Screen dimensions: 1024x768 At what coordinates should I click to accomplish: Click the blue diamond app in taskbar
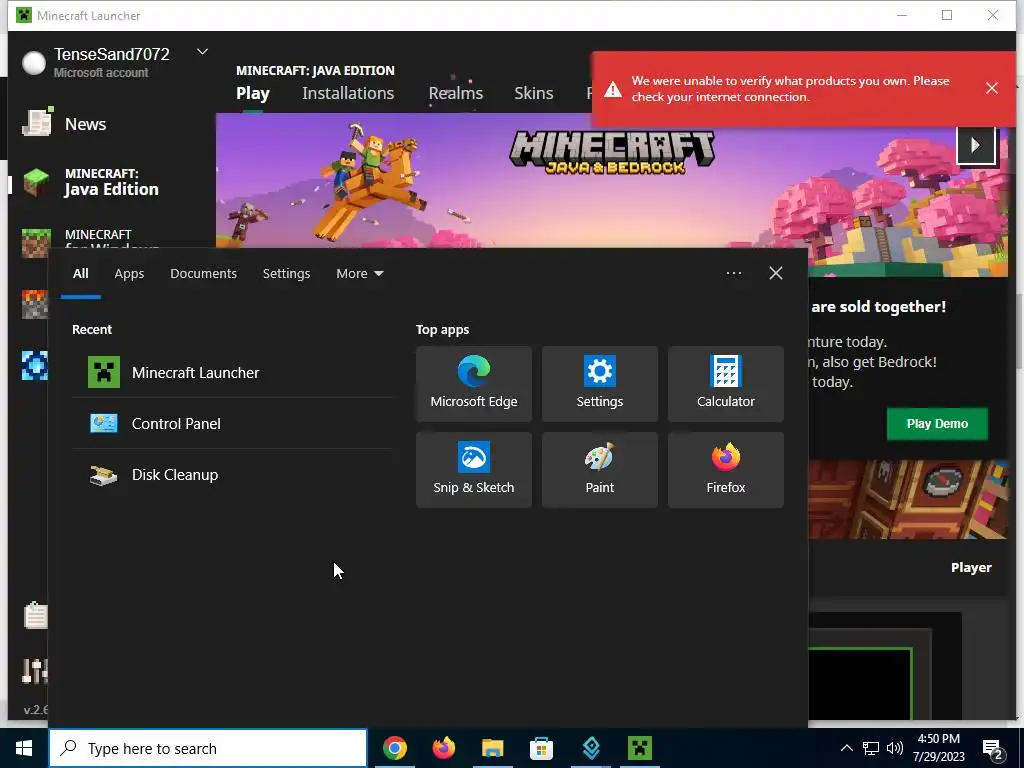click(590, 748)
